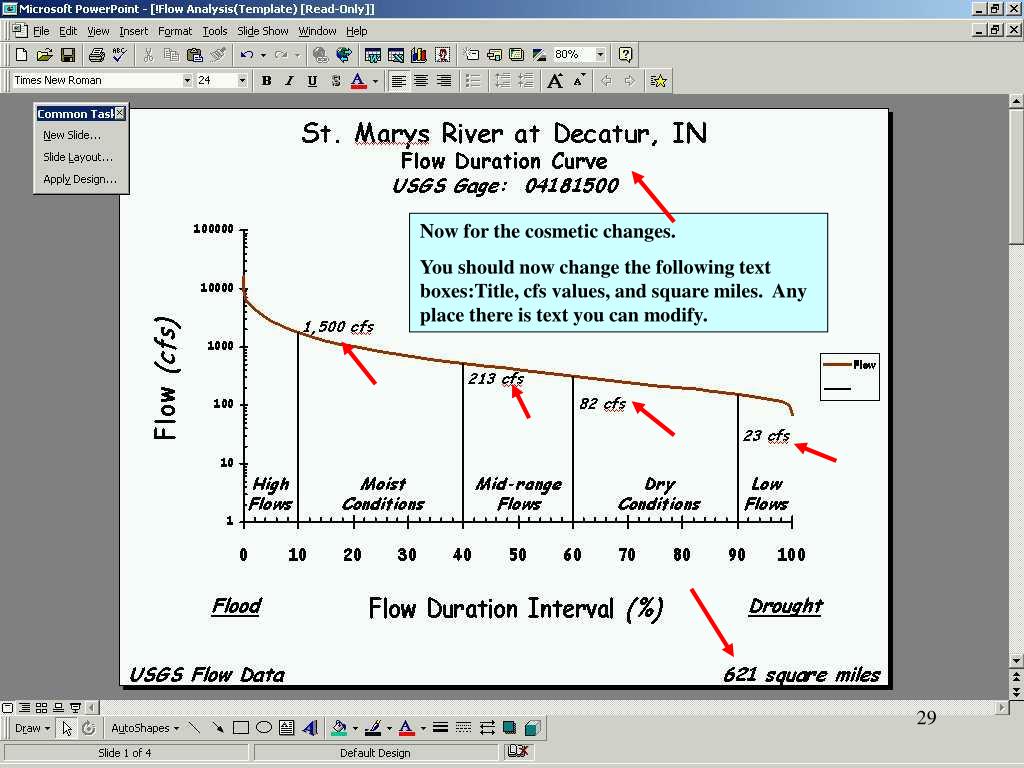Switch to Outline view
The image size is (1024, 768).
(x=24, y=707)
